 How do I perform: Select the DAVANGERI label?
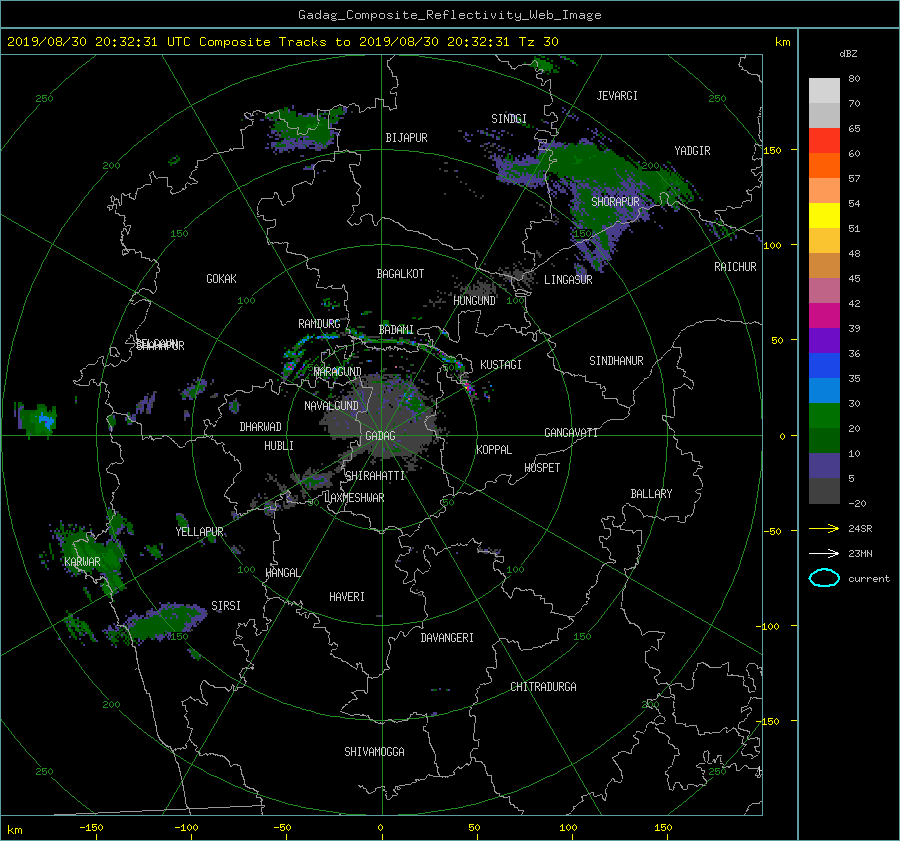(x=447, y=638)
